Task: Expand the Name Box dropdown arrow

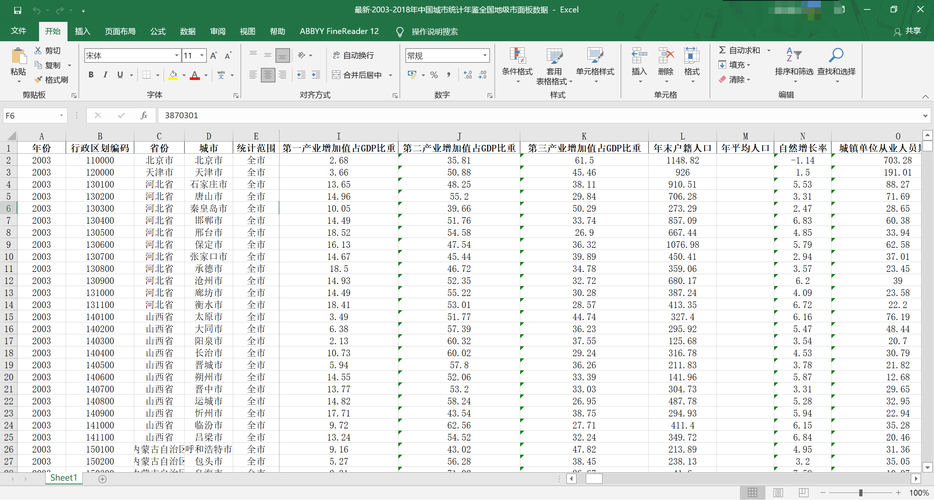Action: [62, 116]
